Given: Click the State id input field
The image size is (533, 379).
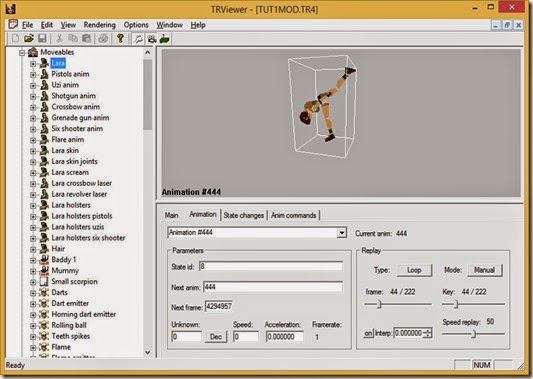Looking at the screenshot, I should [x=271, y=266].
